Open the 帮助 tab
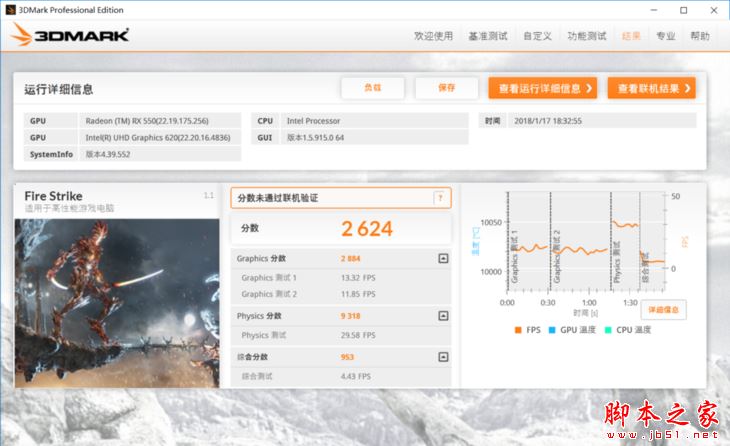The height and width of the screenshot is (446, 730). click(x=700, y=36)
